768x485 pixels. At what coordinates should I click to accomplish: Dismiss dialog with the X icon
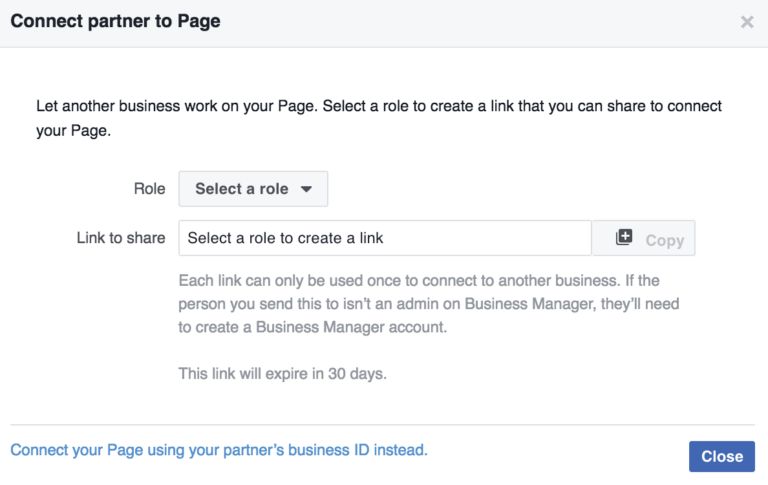pyautogui.click(x=747, y=22)
